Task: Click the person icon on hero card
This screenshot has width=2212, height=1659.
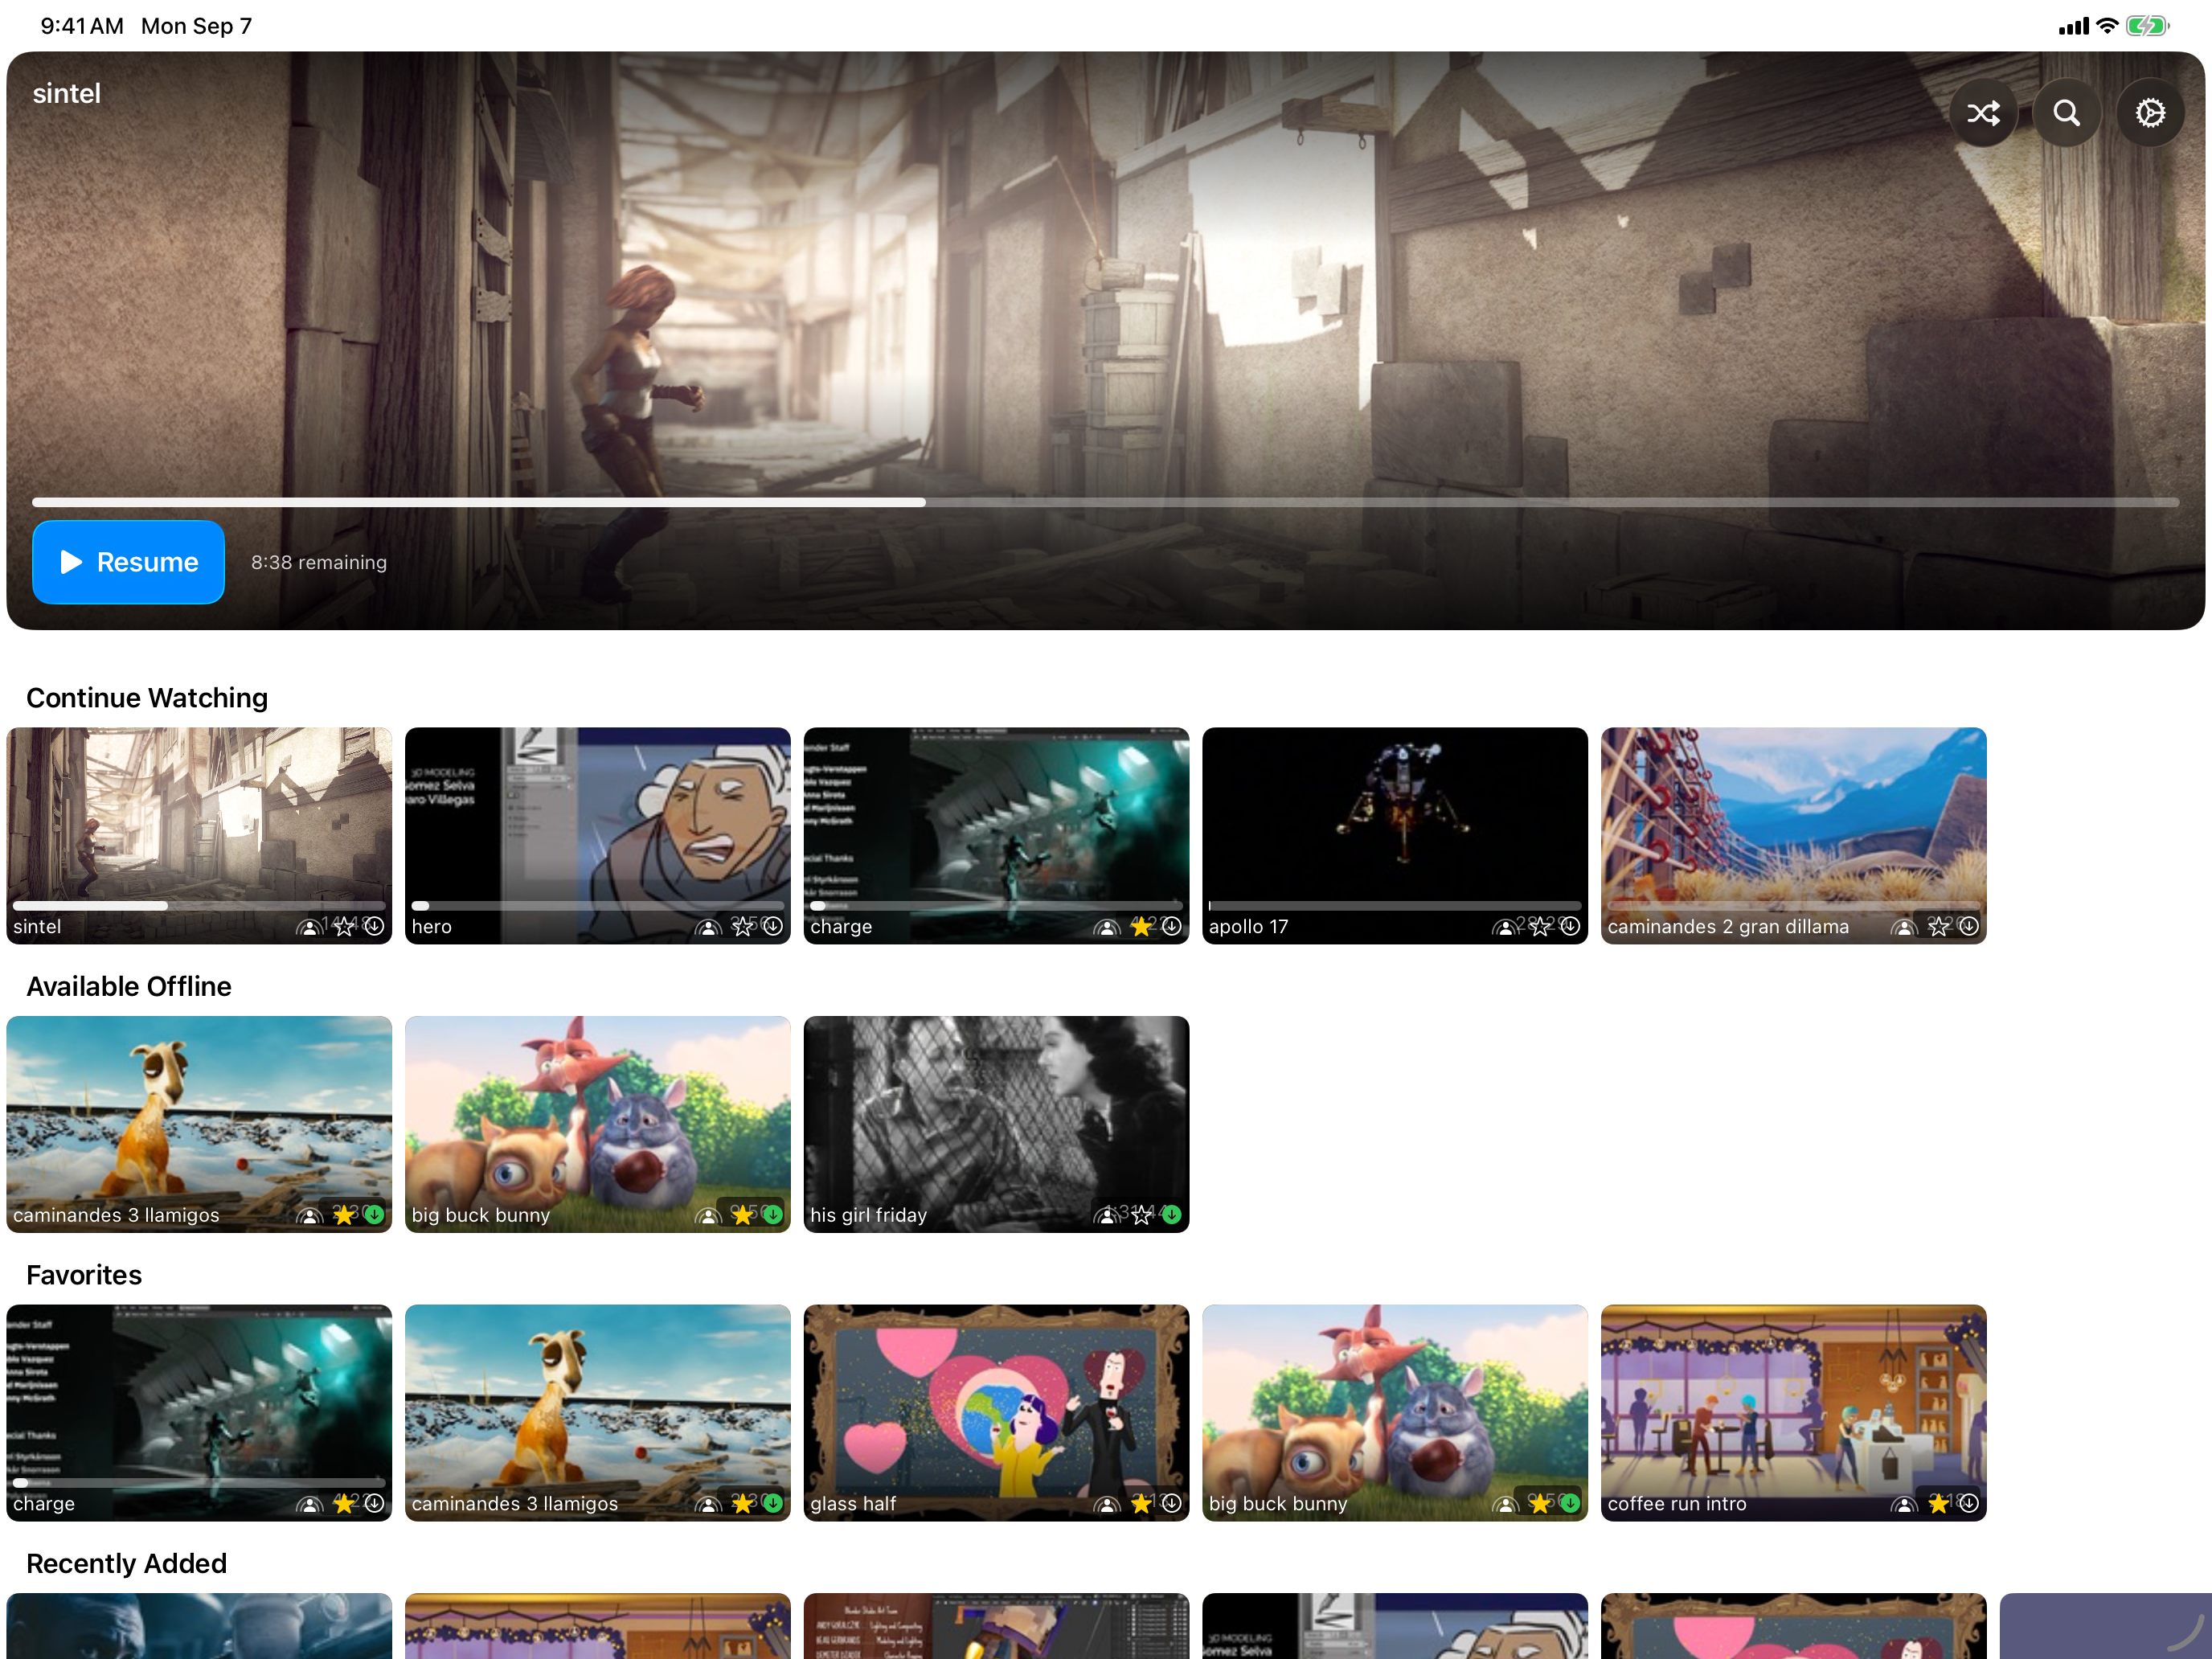Action: 708,928
